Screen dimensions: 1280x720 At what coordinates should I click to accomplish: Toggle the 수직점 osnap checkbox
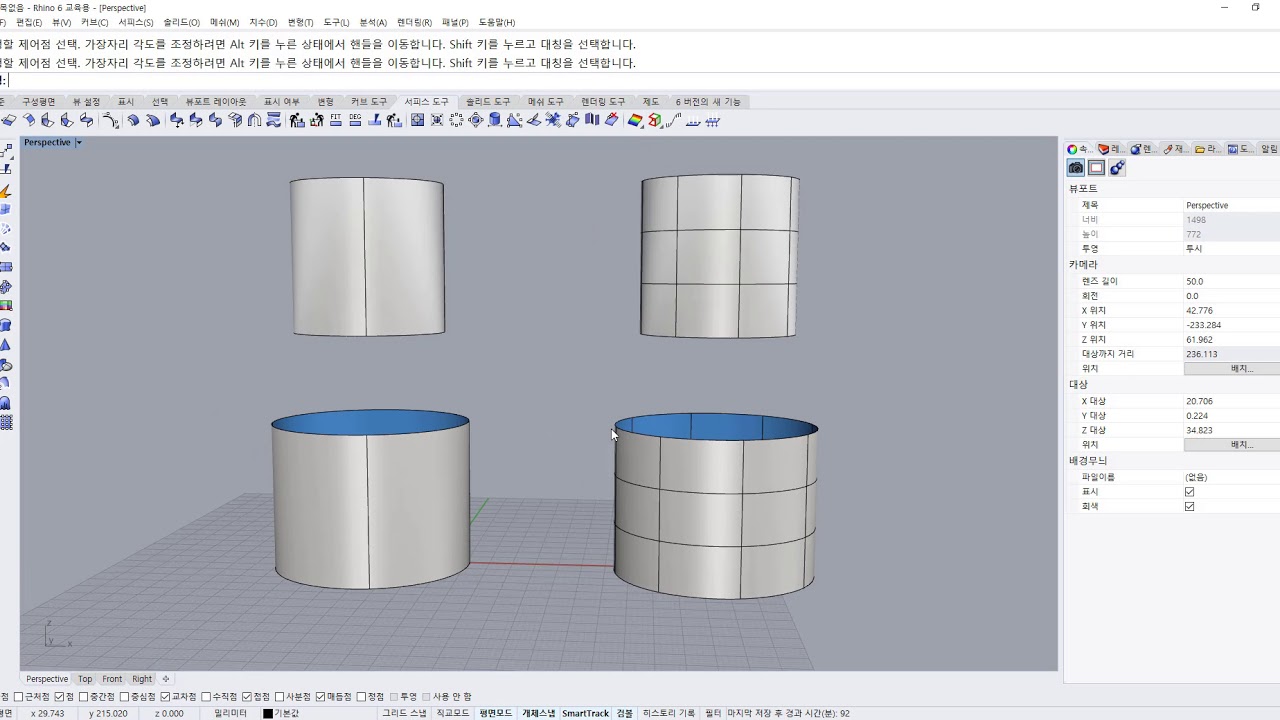[207, 697]
